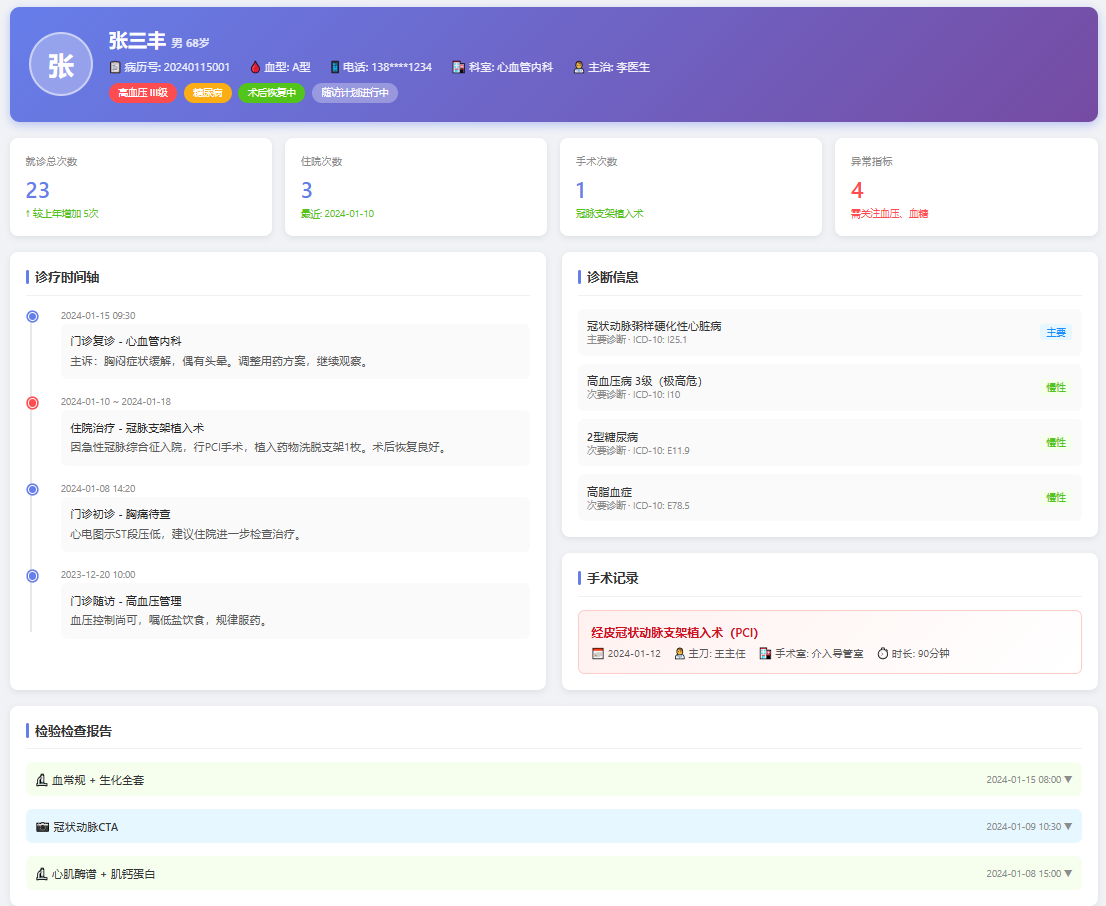The height and width of the screenshot is (906, 1106).
Task: Click the 手术记录 section heading
Action: pyautogui.click(x=612, y=578)
